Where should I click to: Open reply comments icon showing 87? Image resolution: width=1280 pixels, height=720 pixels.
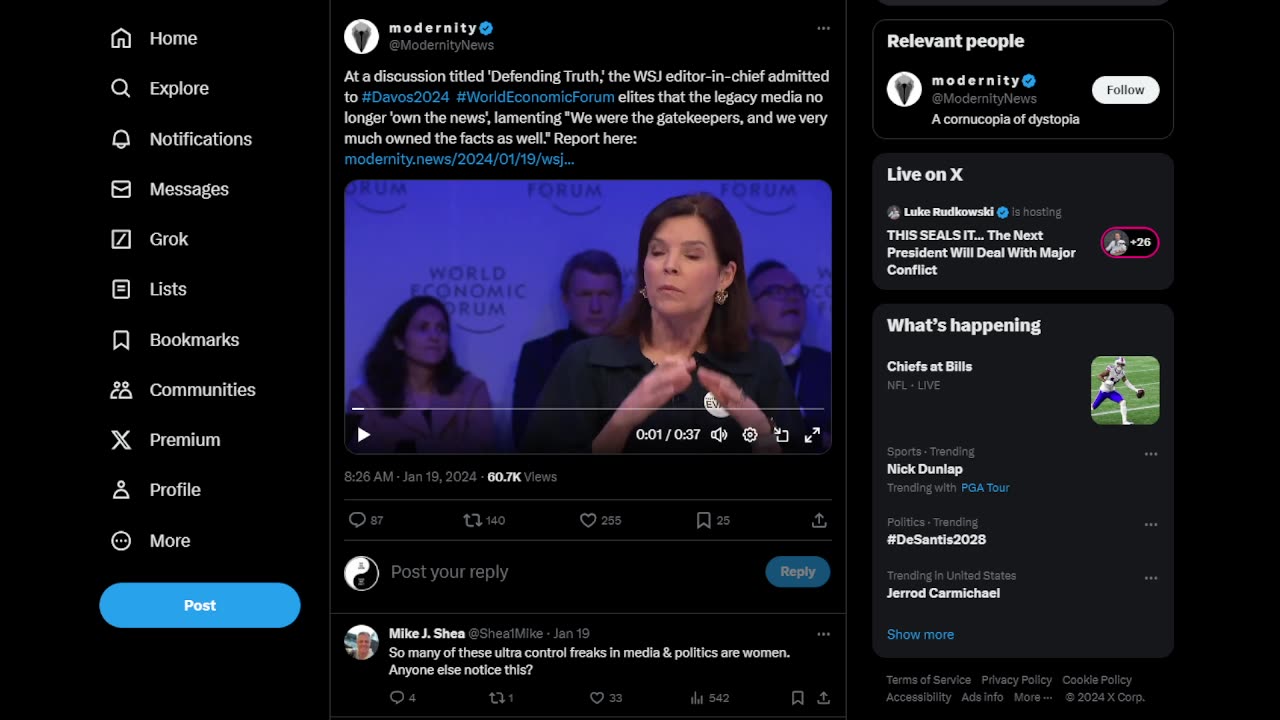point(357,520)
